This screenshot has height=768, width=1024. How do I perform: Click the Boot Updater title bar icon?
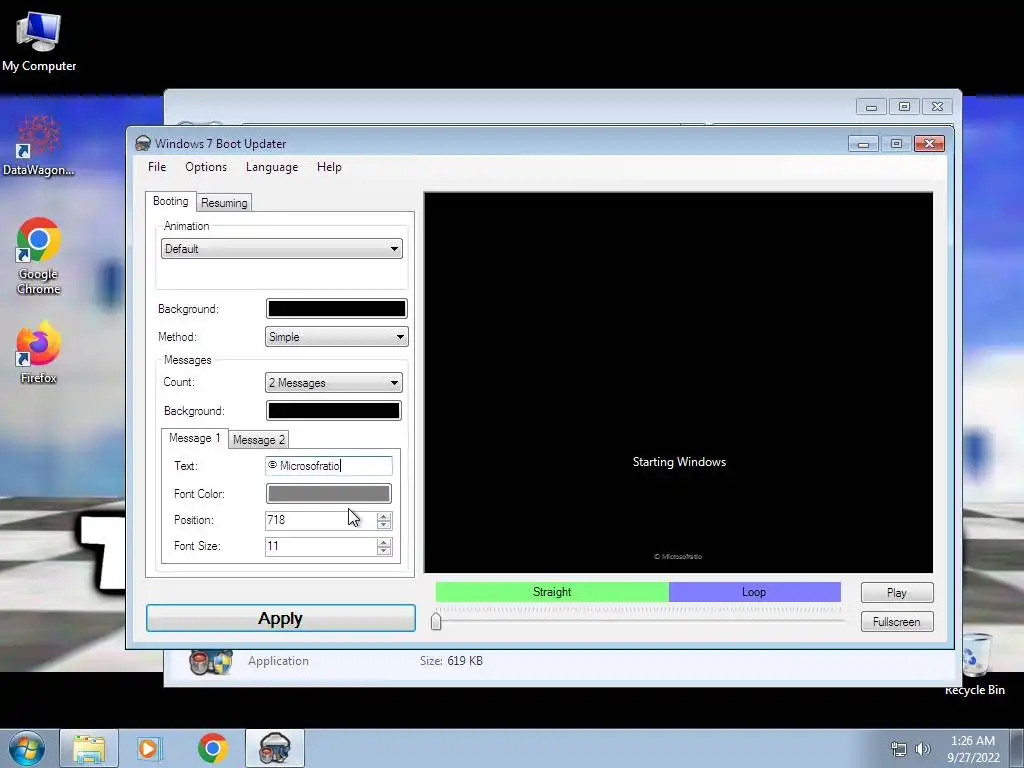[x=142, y=144]
